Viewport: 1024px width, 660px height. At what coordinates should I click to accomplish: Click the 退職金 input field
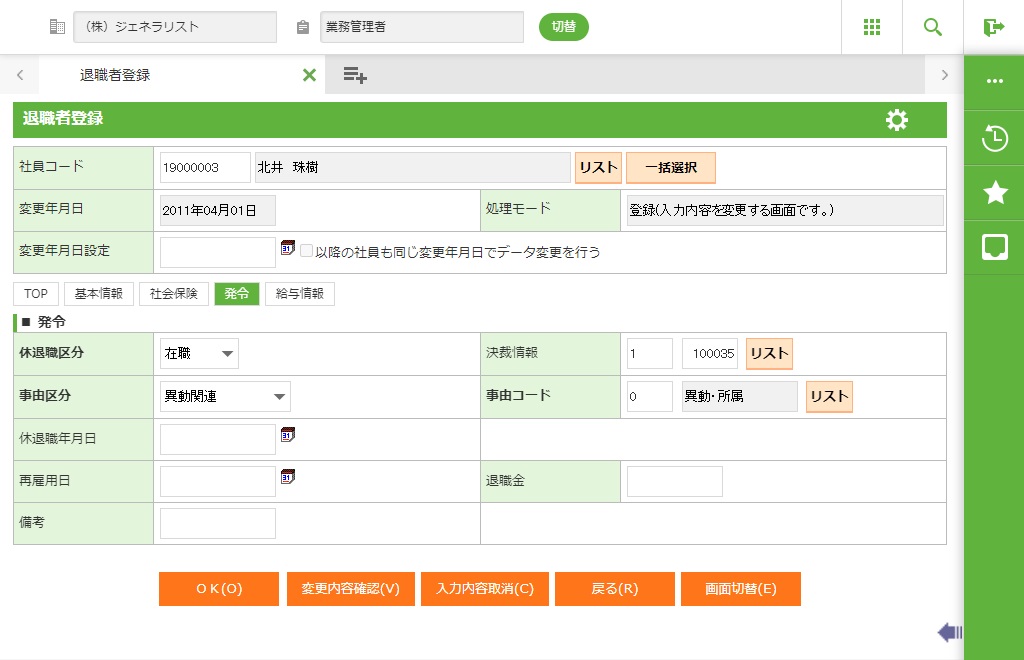coord(674,481)
